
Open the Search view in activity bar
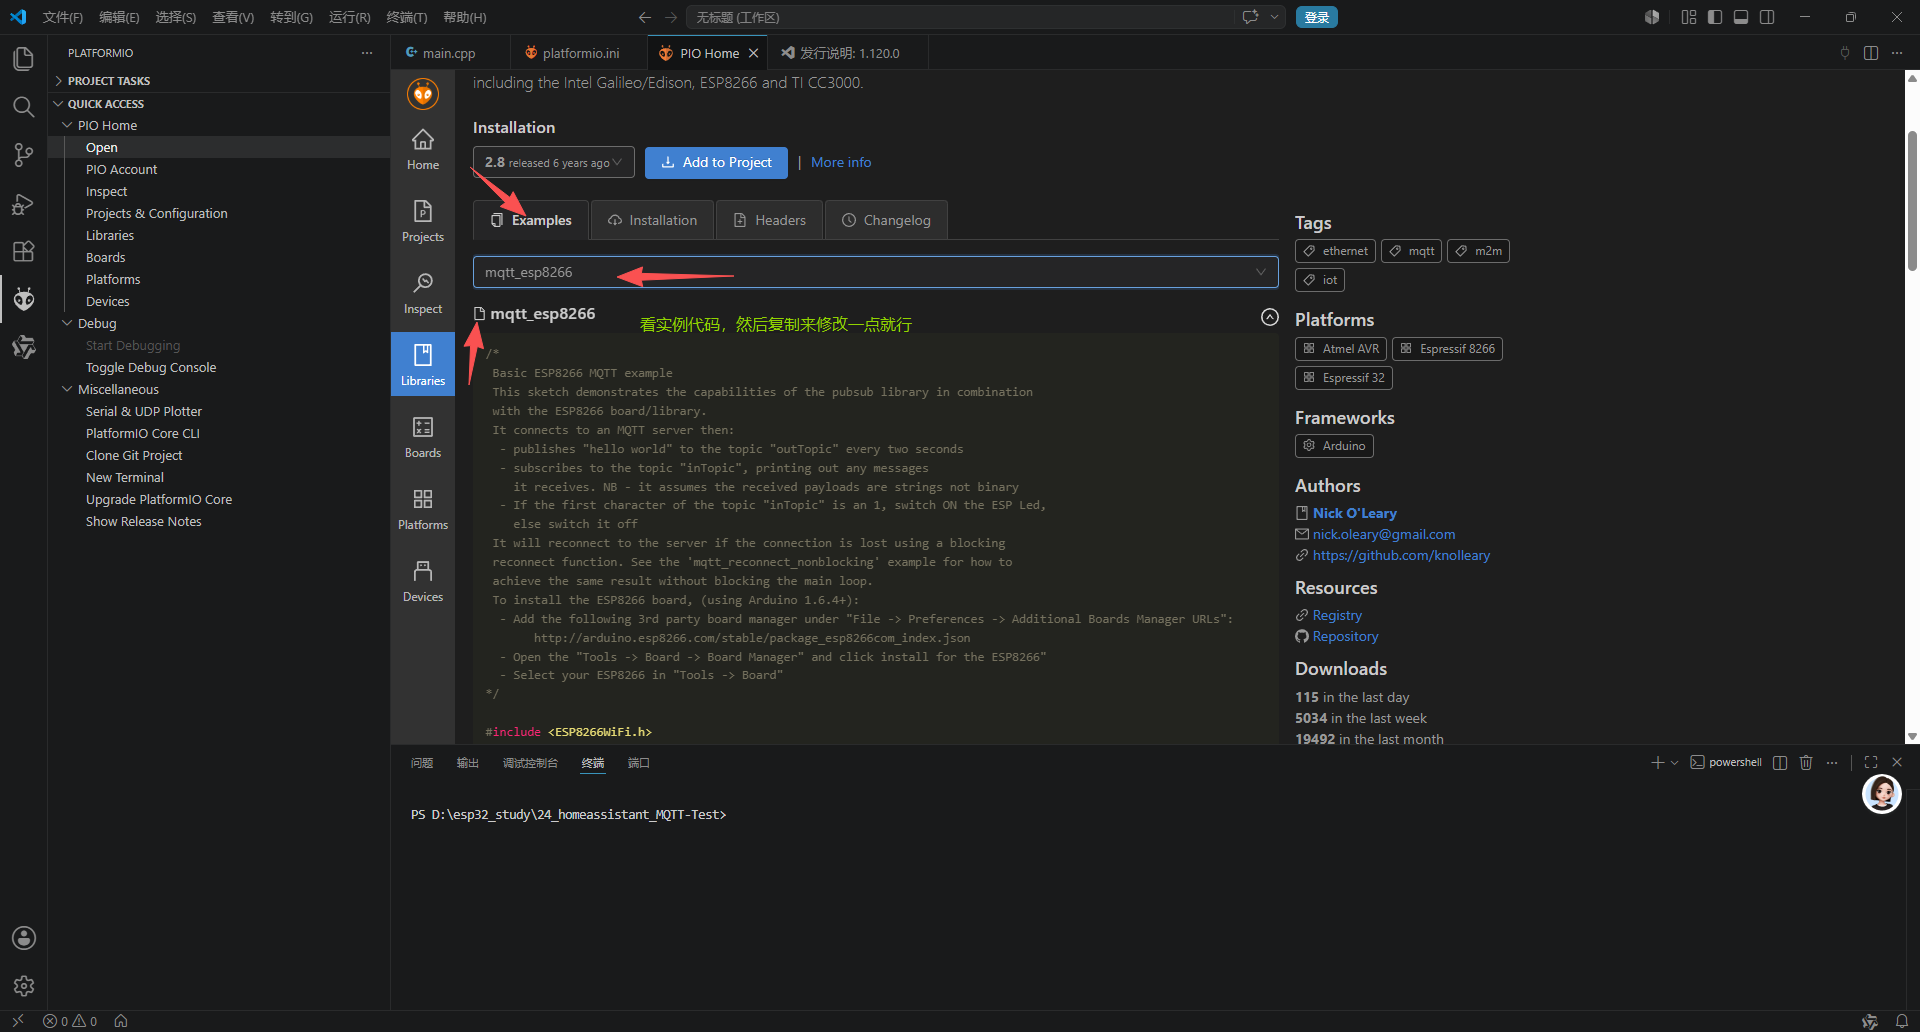(x=23, y=107)
